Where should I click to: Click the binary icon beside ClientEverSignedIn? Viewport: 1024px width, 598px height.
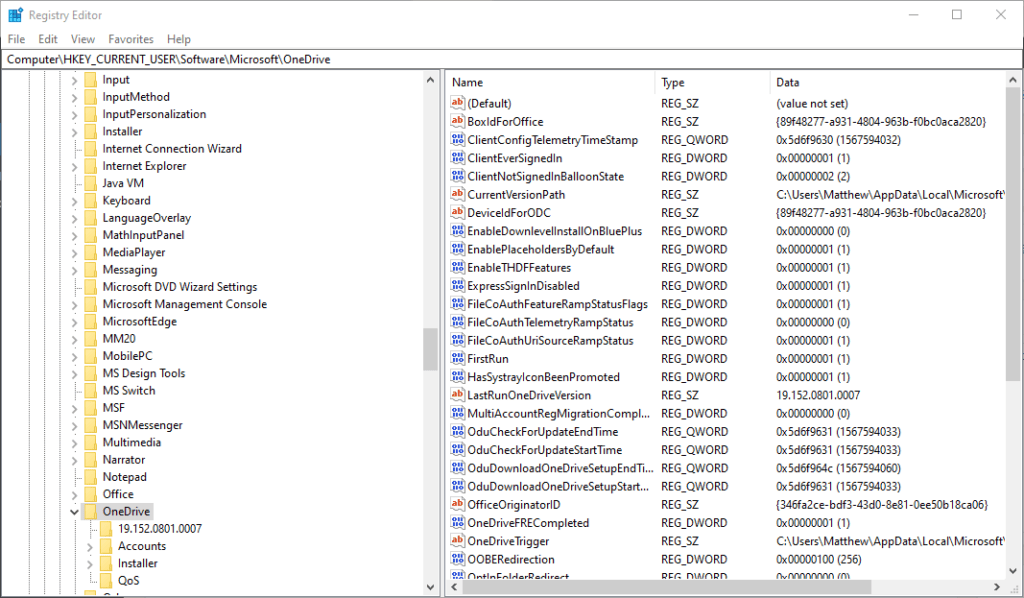tap(458, 158)
